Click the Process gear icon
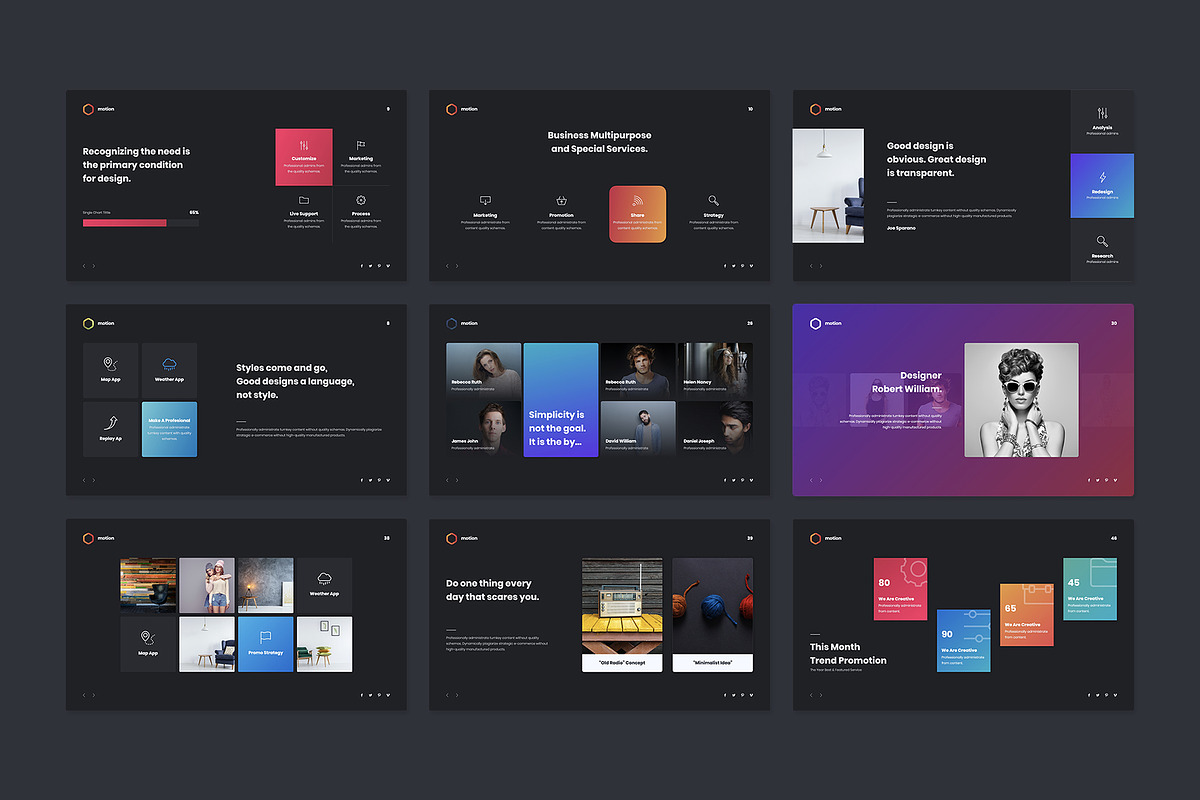Screen dimensions: 1200x800 pyautogui.click(x=361, y=201)
